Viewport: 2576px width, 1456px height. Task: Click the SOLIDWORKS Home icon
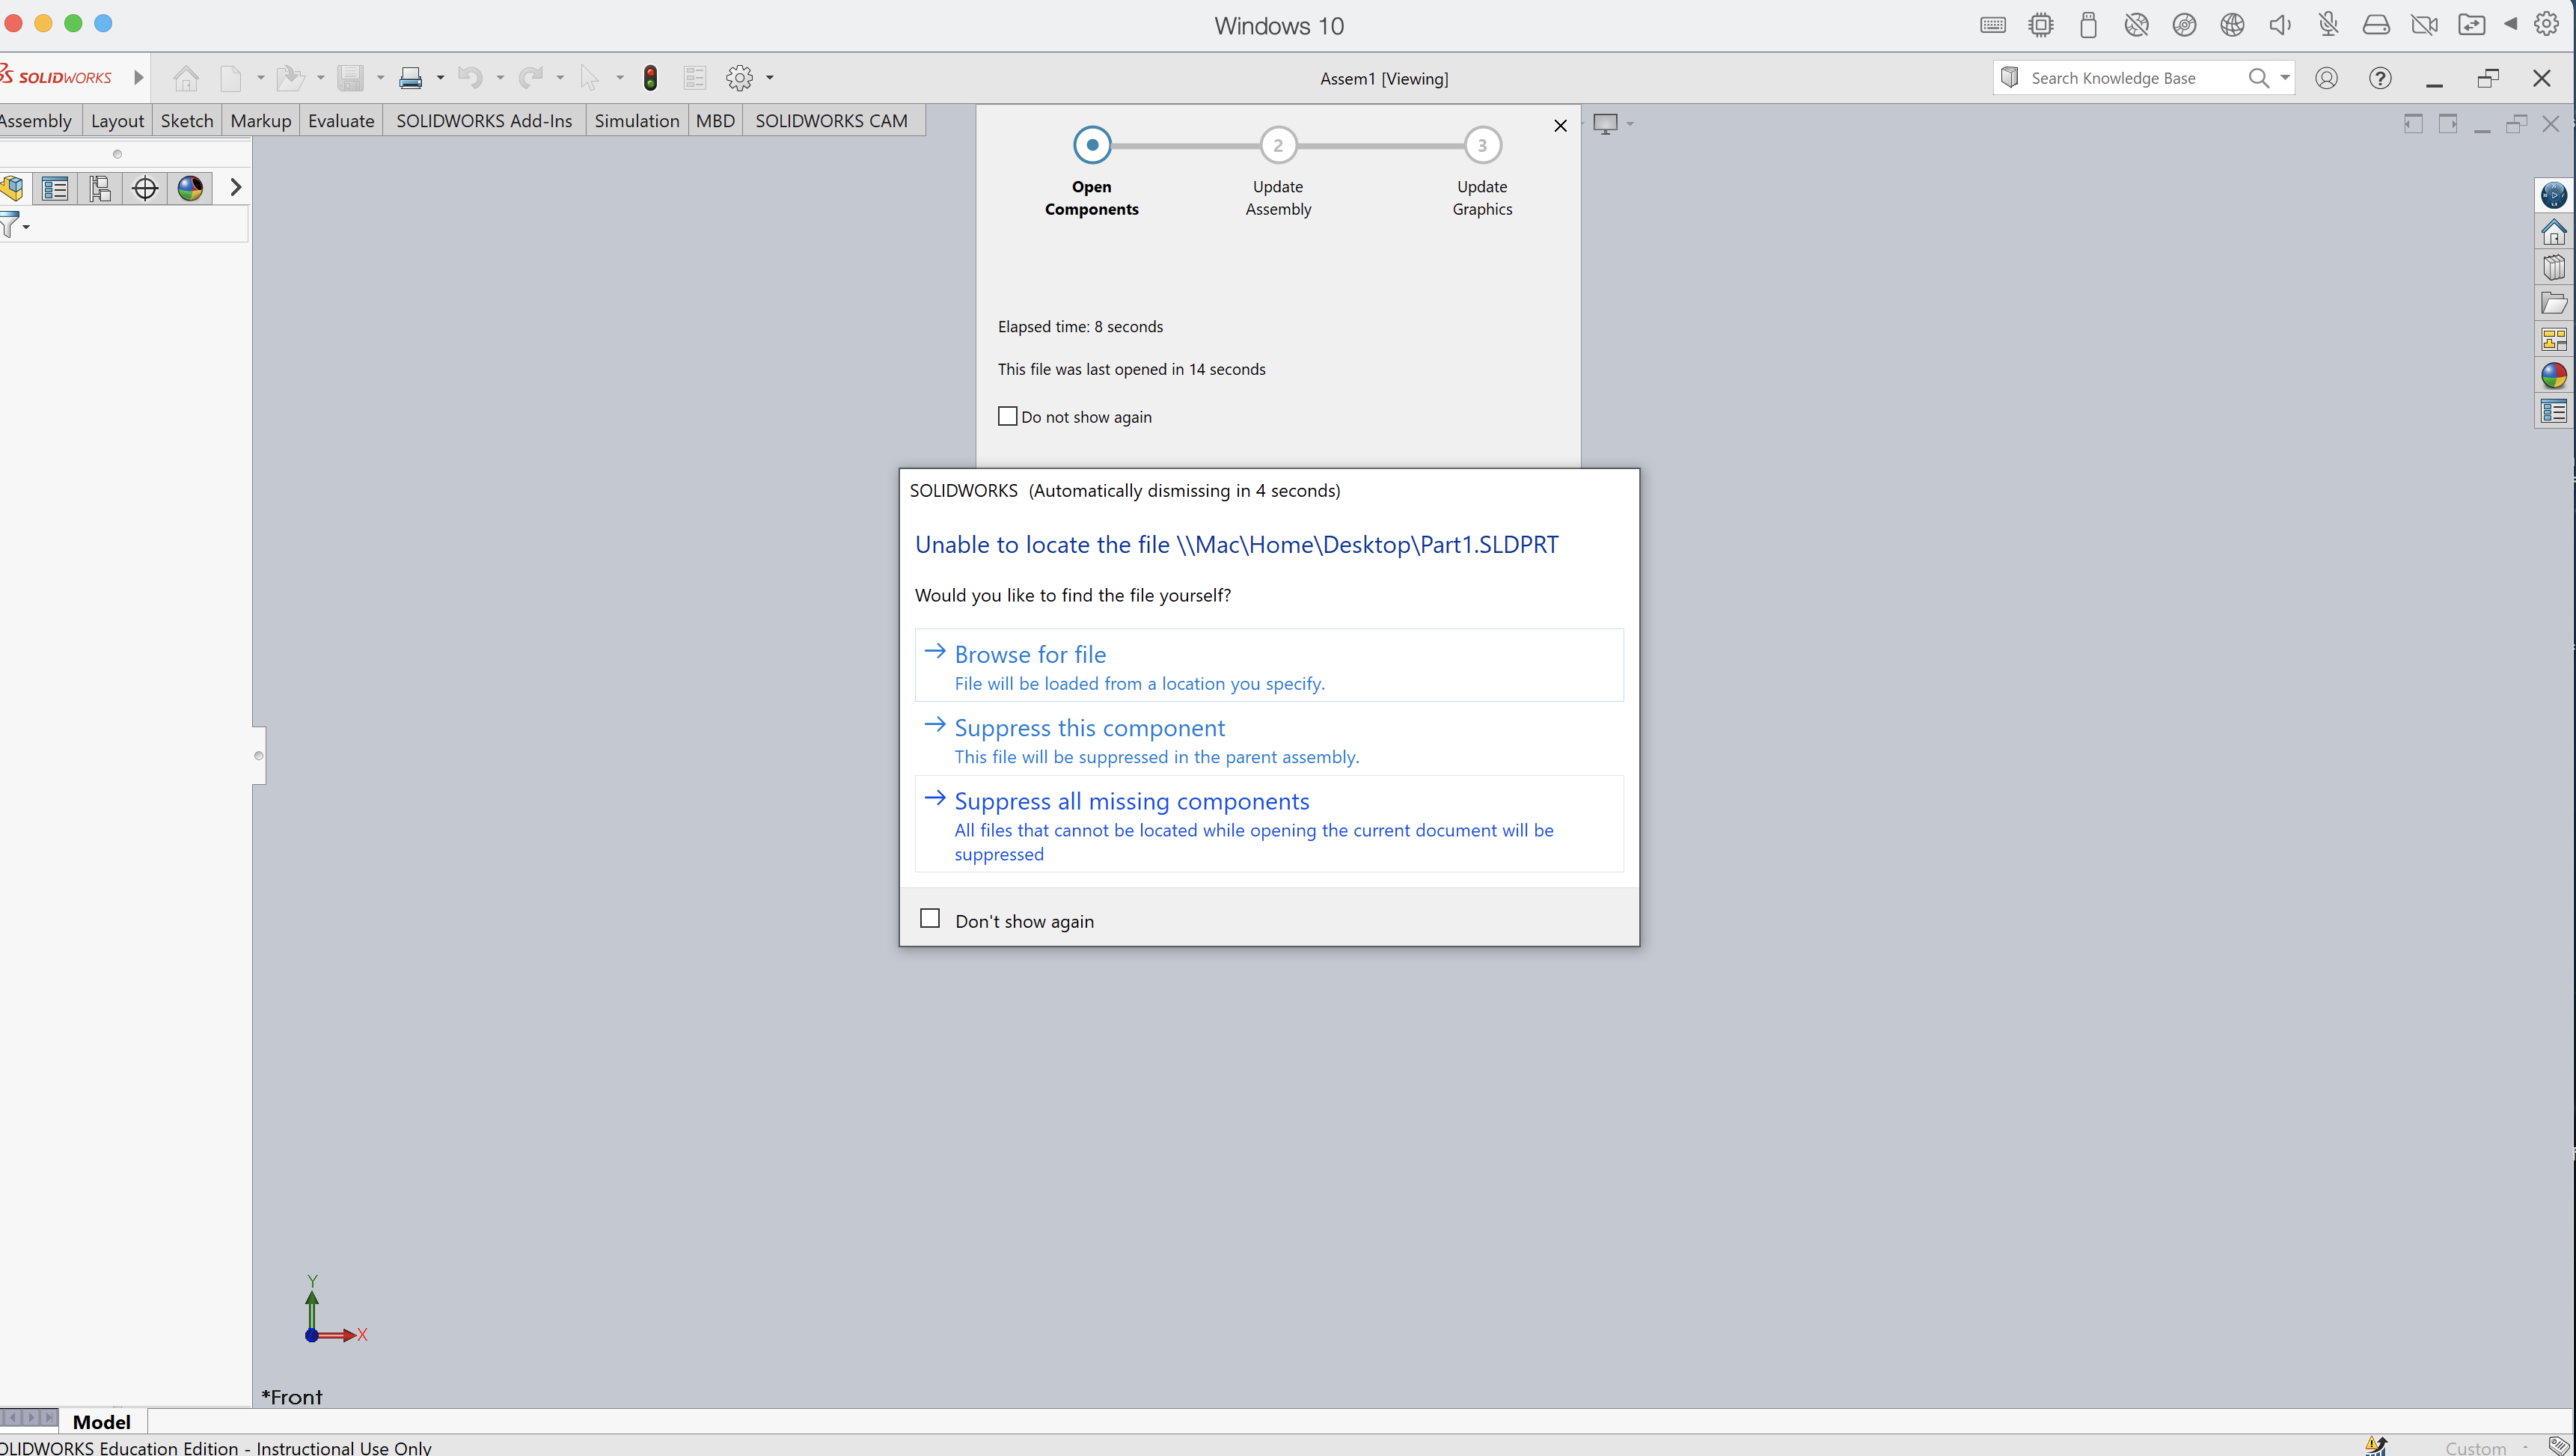pos(186,78)
